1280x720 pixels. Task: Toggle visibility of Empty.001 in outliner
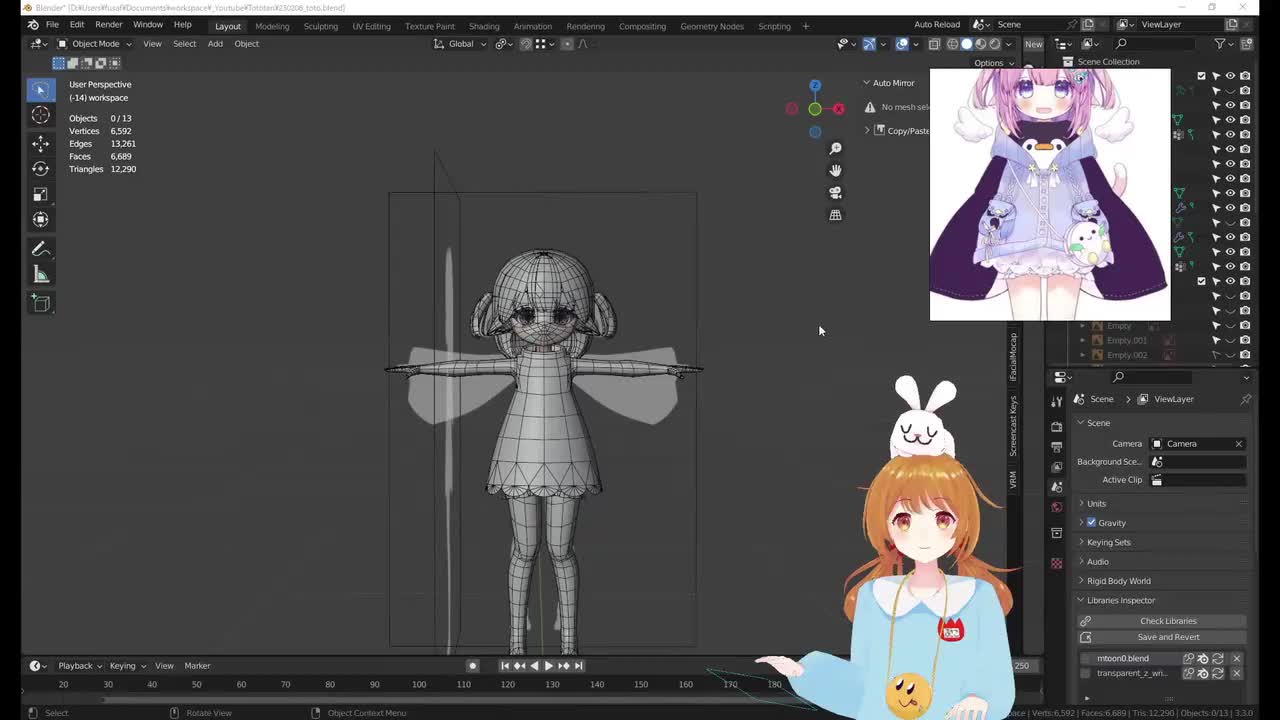(1230, 340)
